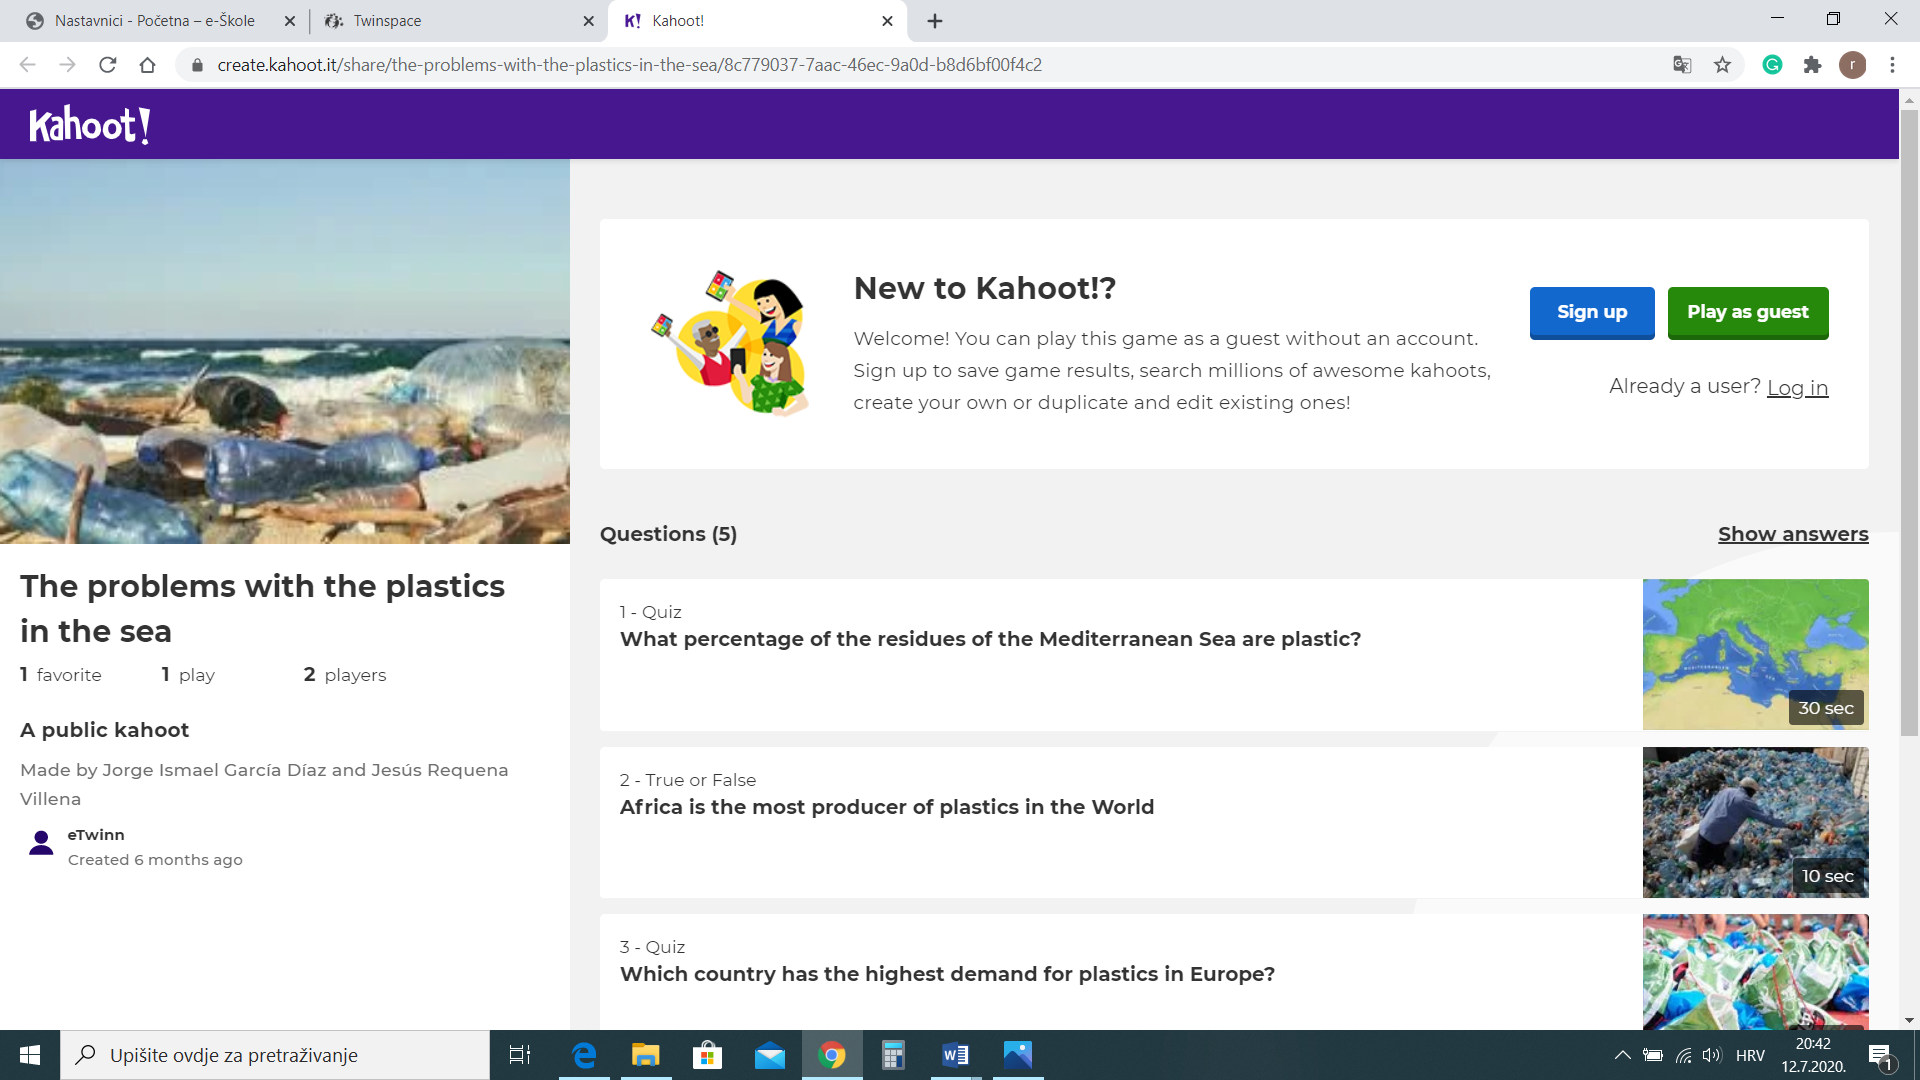This screenshot has width=1920, height=1080.
Task: Follow the Log in link
Action: [x=1797, y=387]
